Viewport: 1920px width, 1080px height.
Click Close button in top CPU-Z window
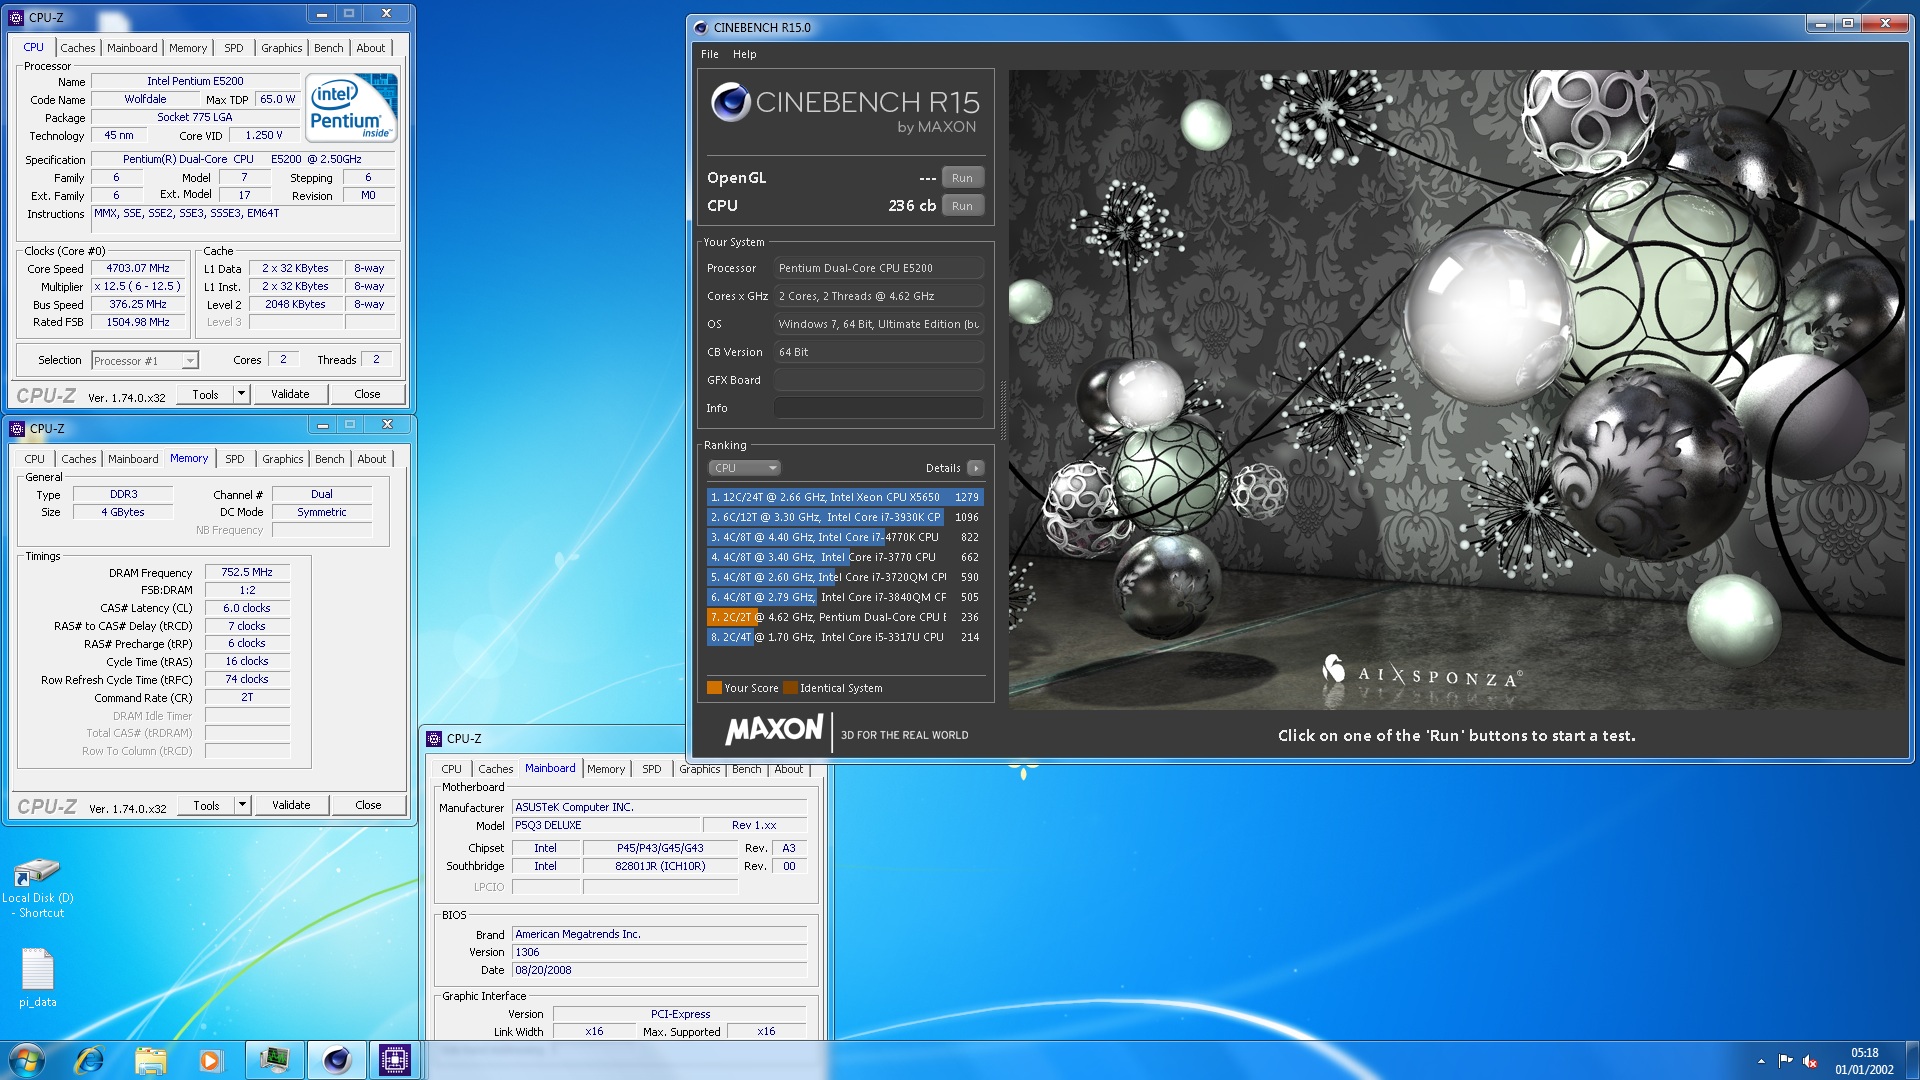click(x=368, y=394)
